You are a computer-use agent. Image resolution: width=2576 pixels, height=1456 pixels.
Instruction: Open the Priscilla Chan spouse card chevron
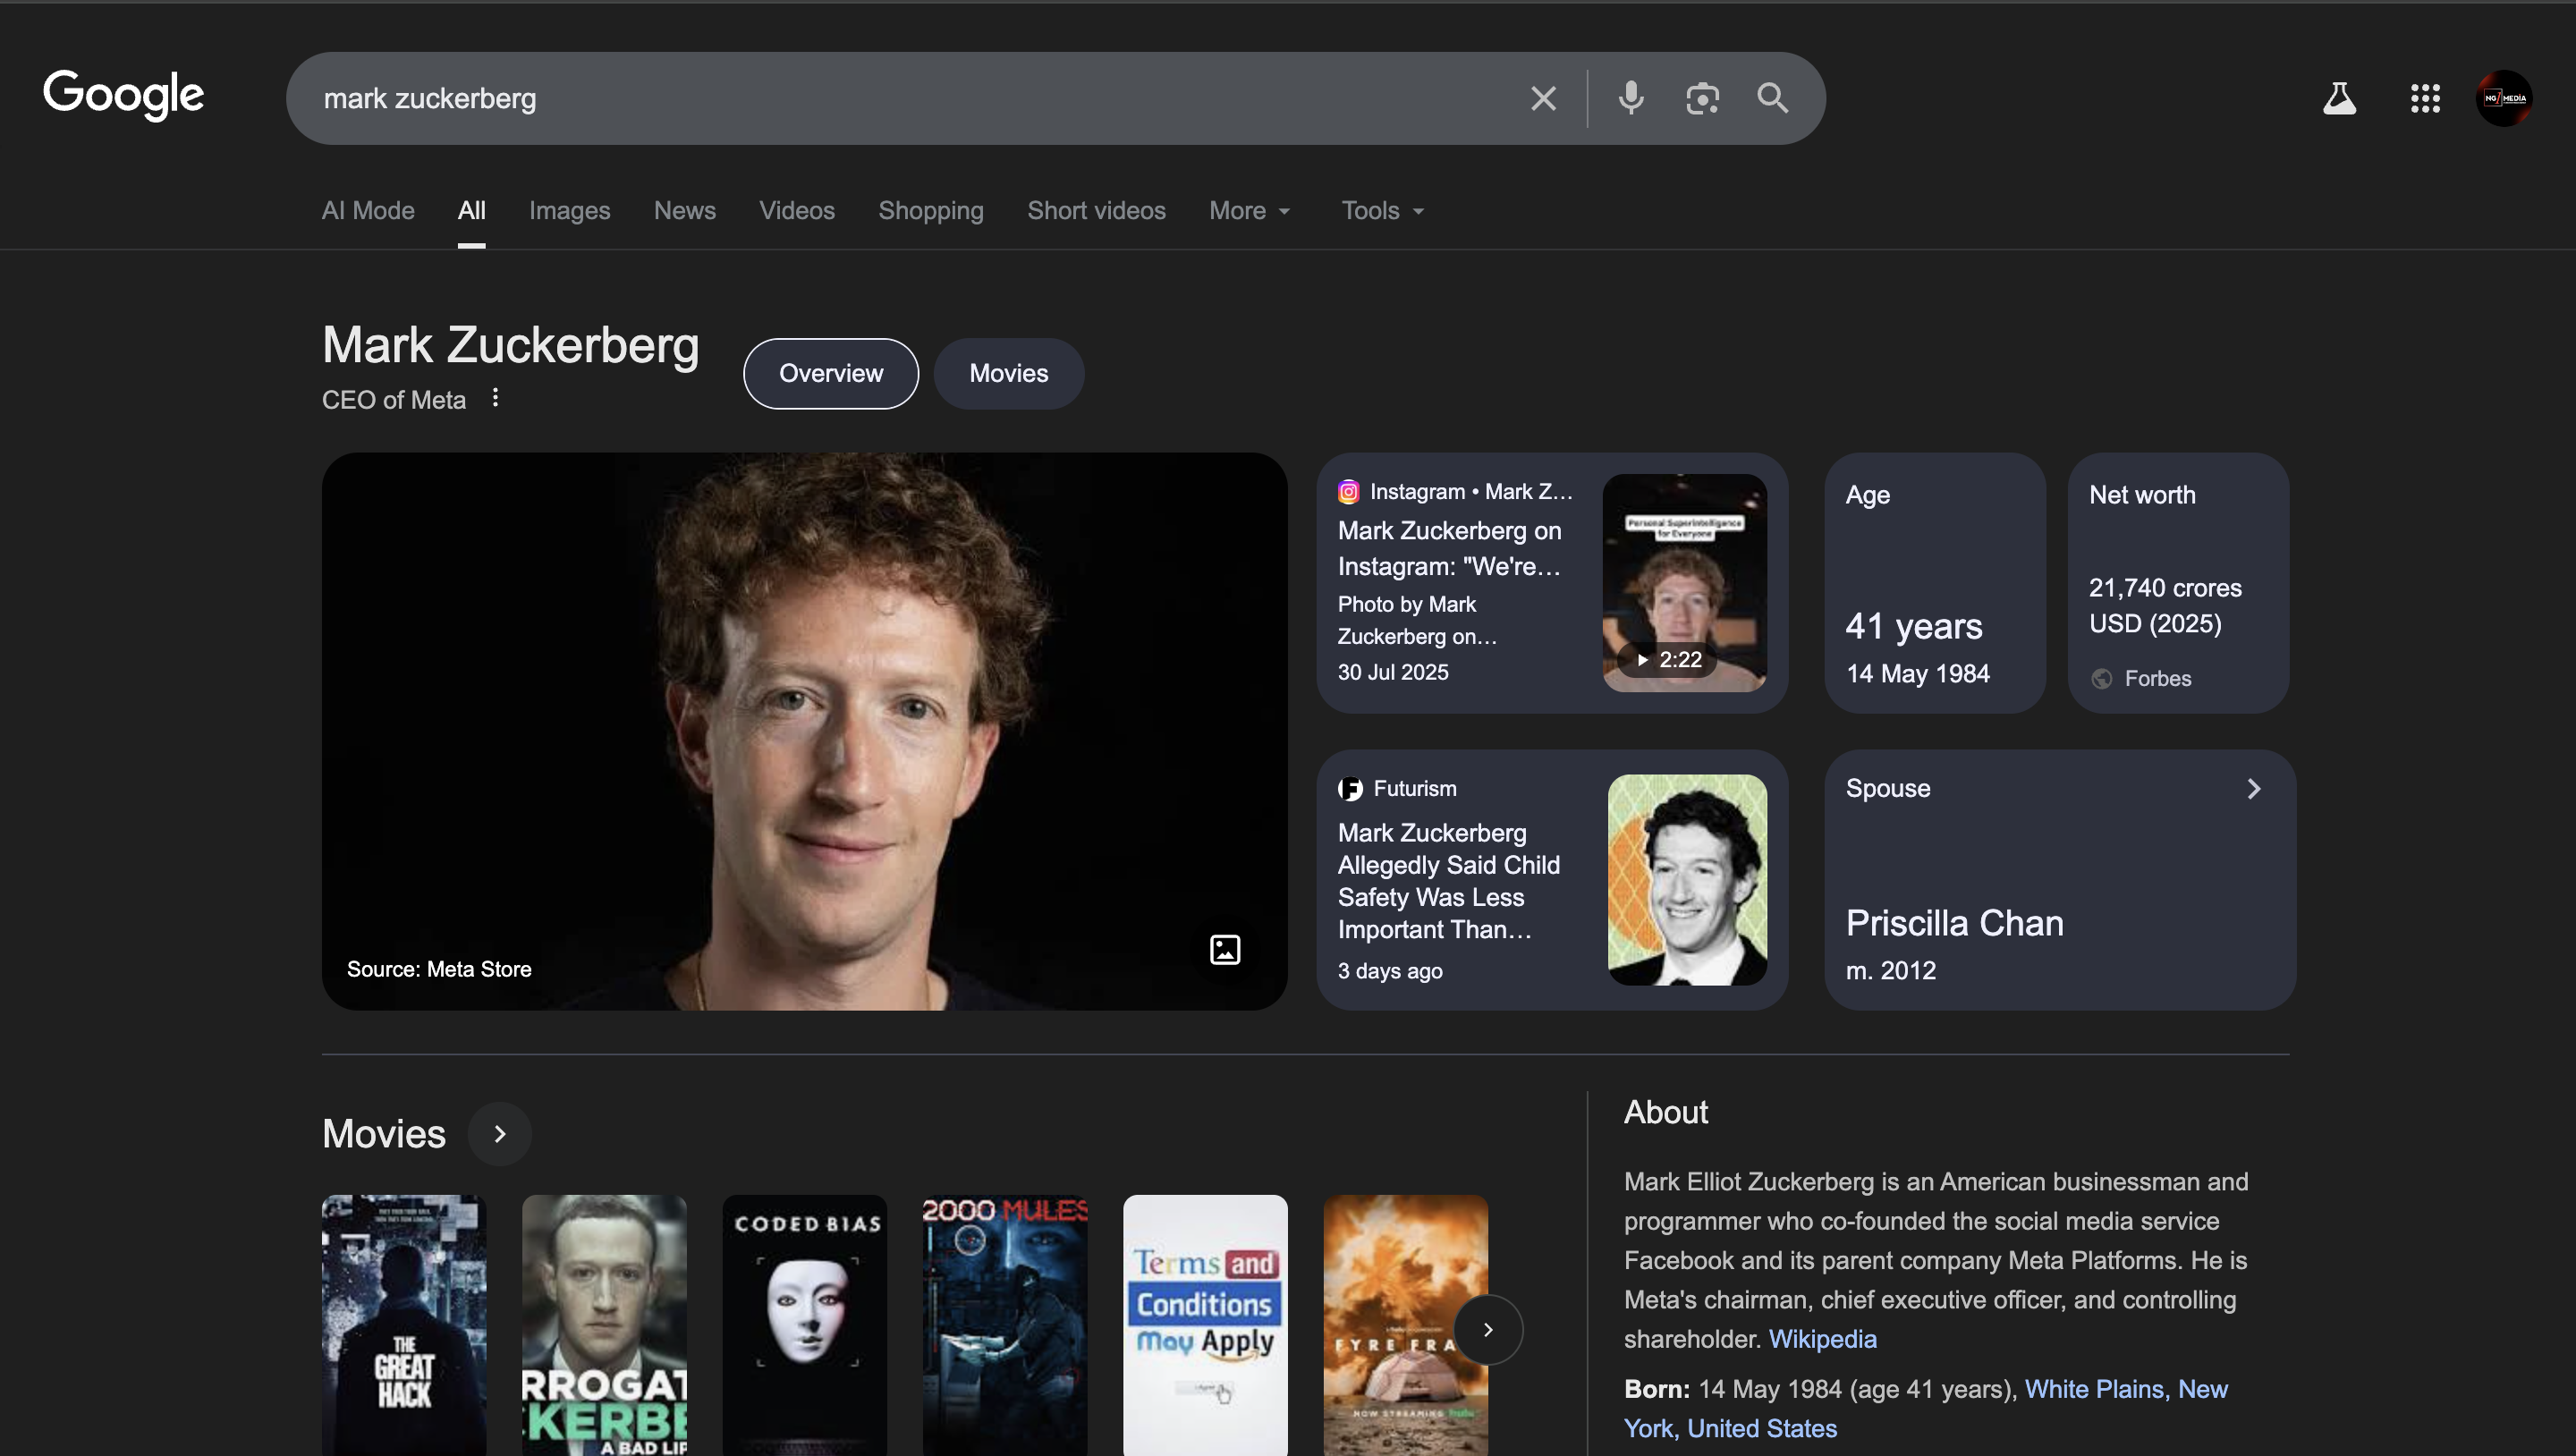coord(2253,788)
